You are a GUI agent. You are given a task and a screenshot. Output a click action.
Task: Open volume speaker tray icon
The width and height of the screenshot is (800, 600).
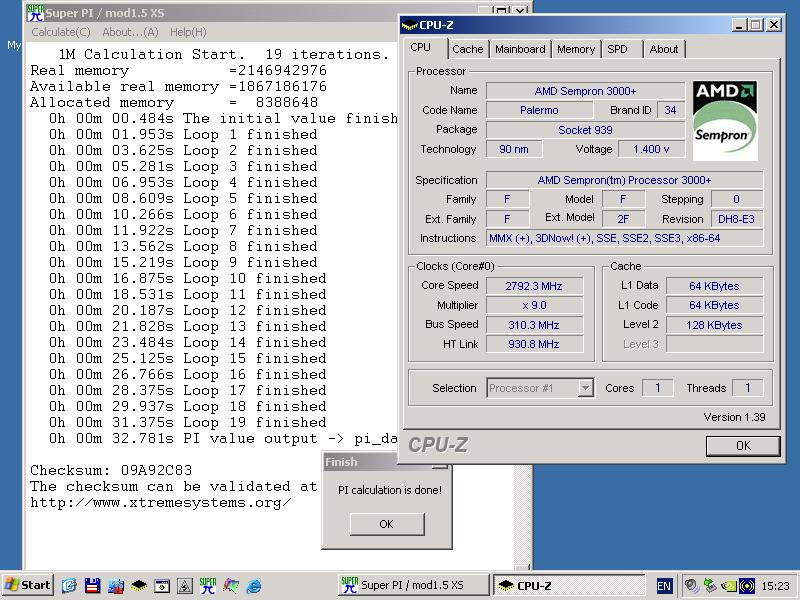[692, 585]
